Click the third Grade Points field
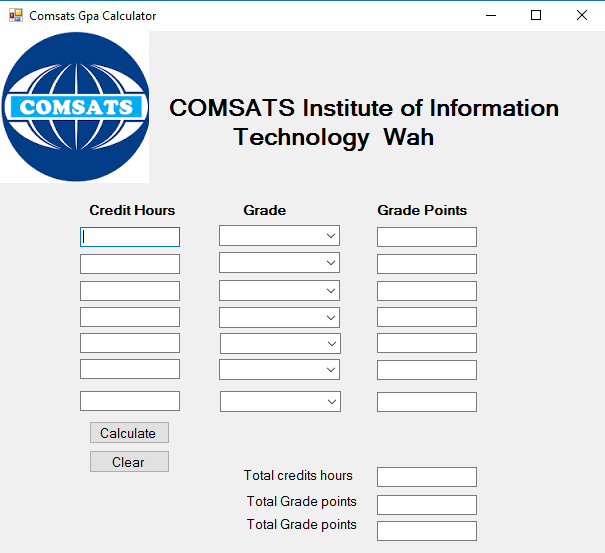The image size is (605, 553). [427, 291]
